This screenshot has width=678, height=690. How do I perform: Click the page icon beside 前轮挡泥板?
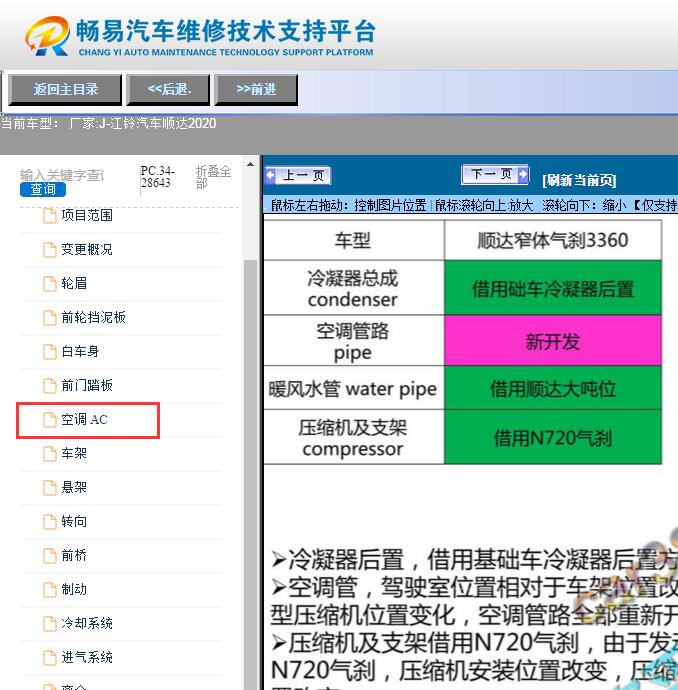coord(50,318)
